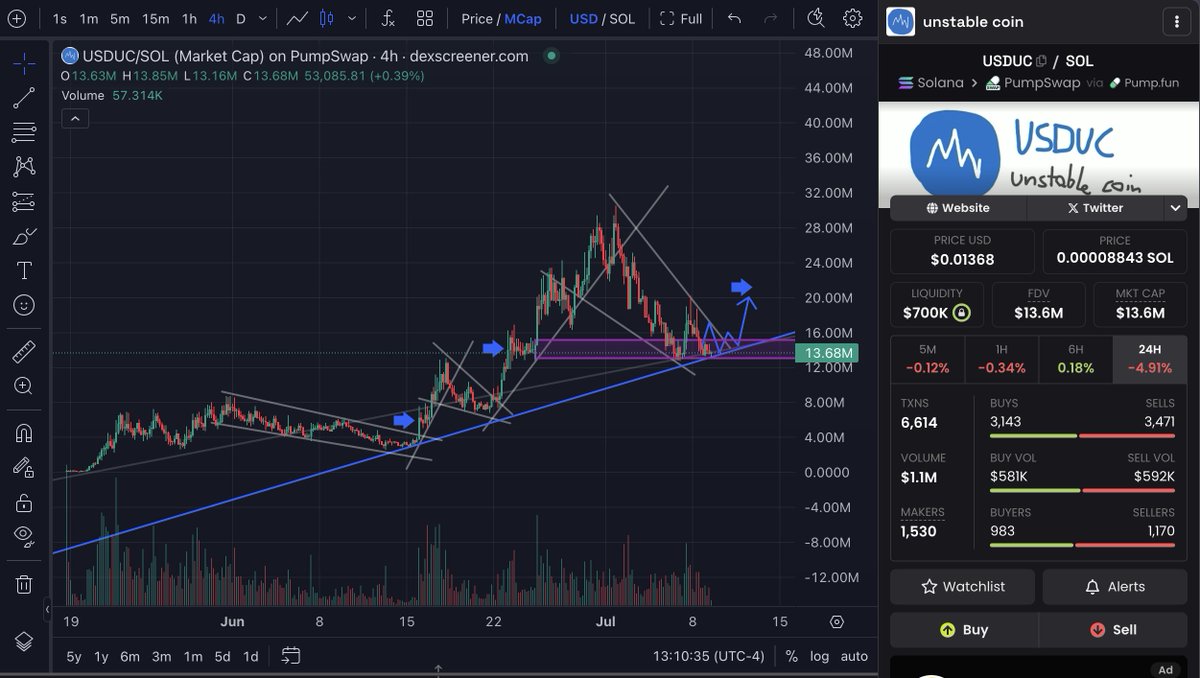1200x678 pixels.
Task: Open time axis settings gear
Action: coord(837,621)
